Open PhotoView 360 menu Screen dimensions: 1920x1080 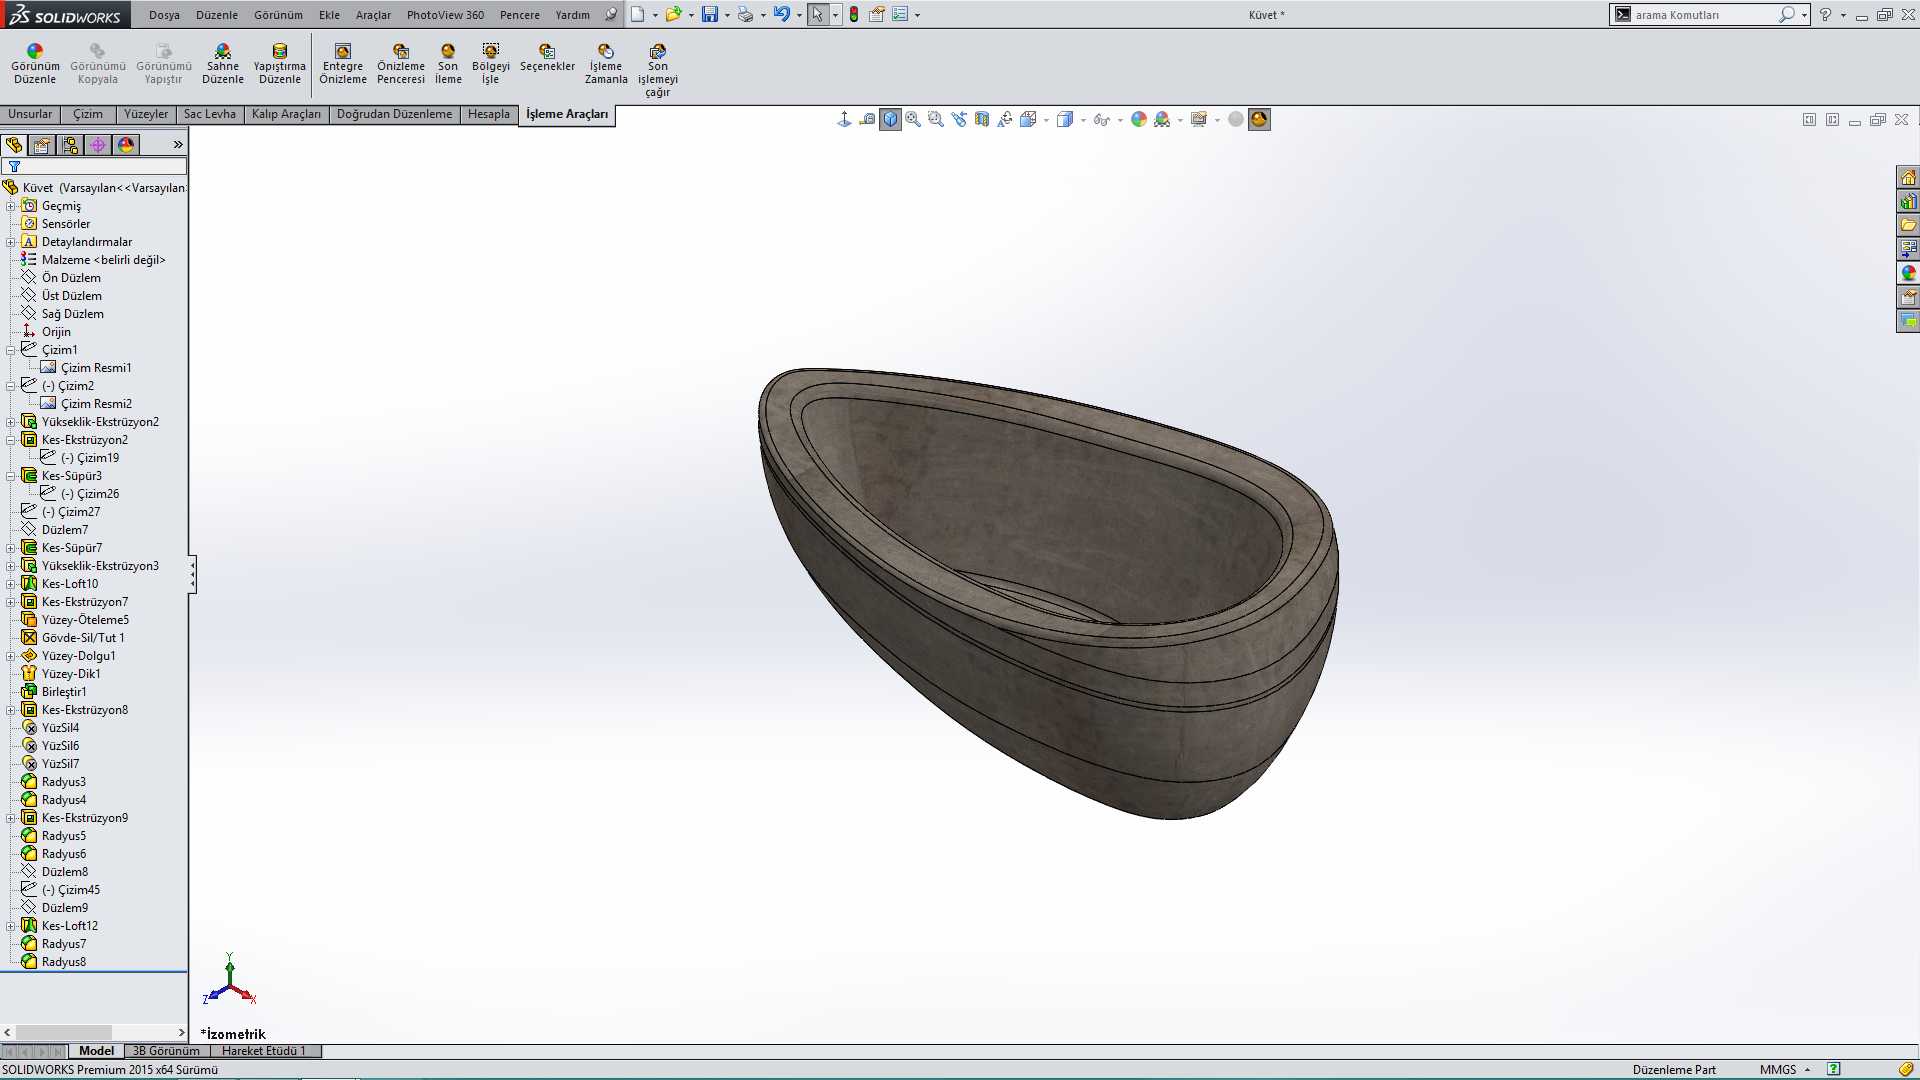[445, 15]
